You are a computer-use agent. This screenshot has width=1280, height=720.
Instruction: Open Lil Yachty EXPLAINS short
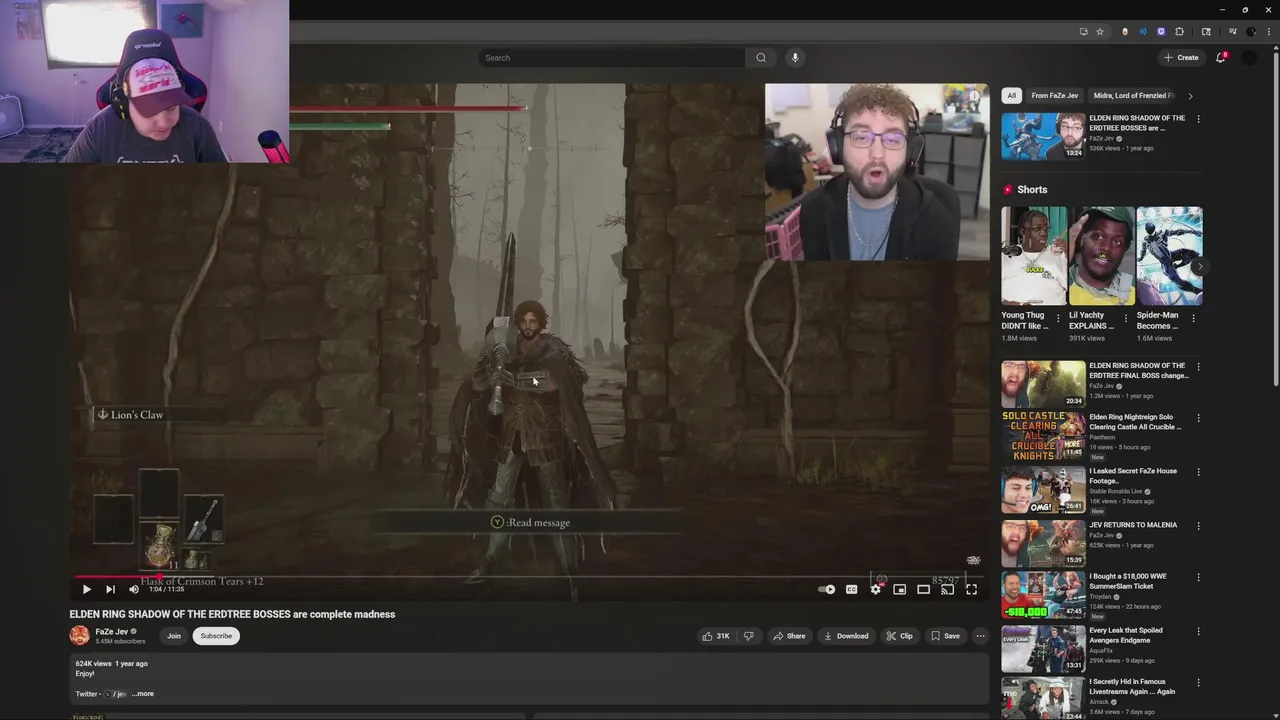pos(1102,256)
